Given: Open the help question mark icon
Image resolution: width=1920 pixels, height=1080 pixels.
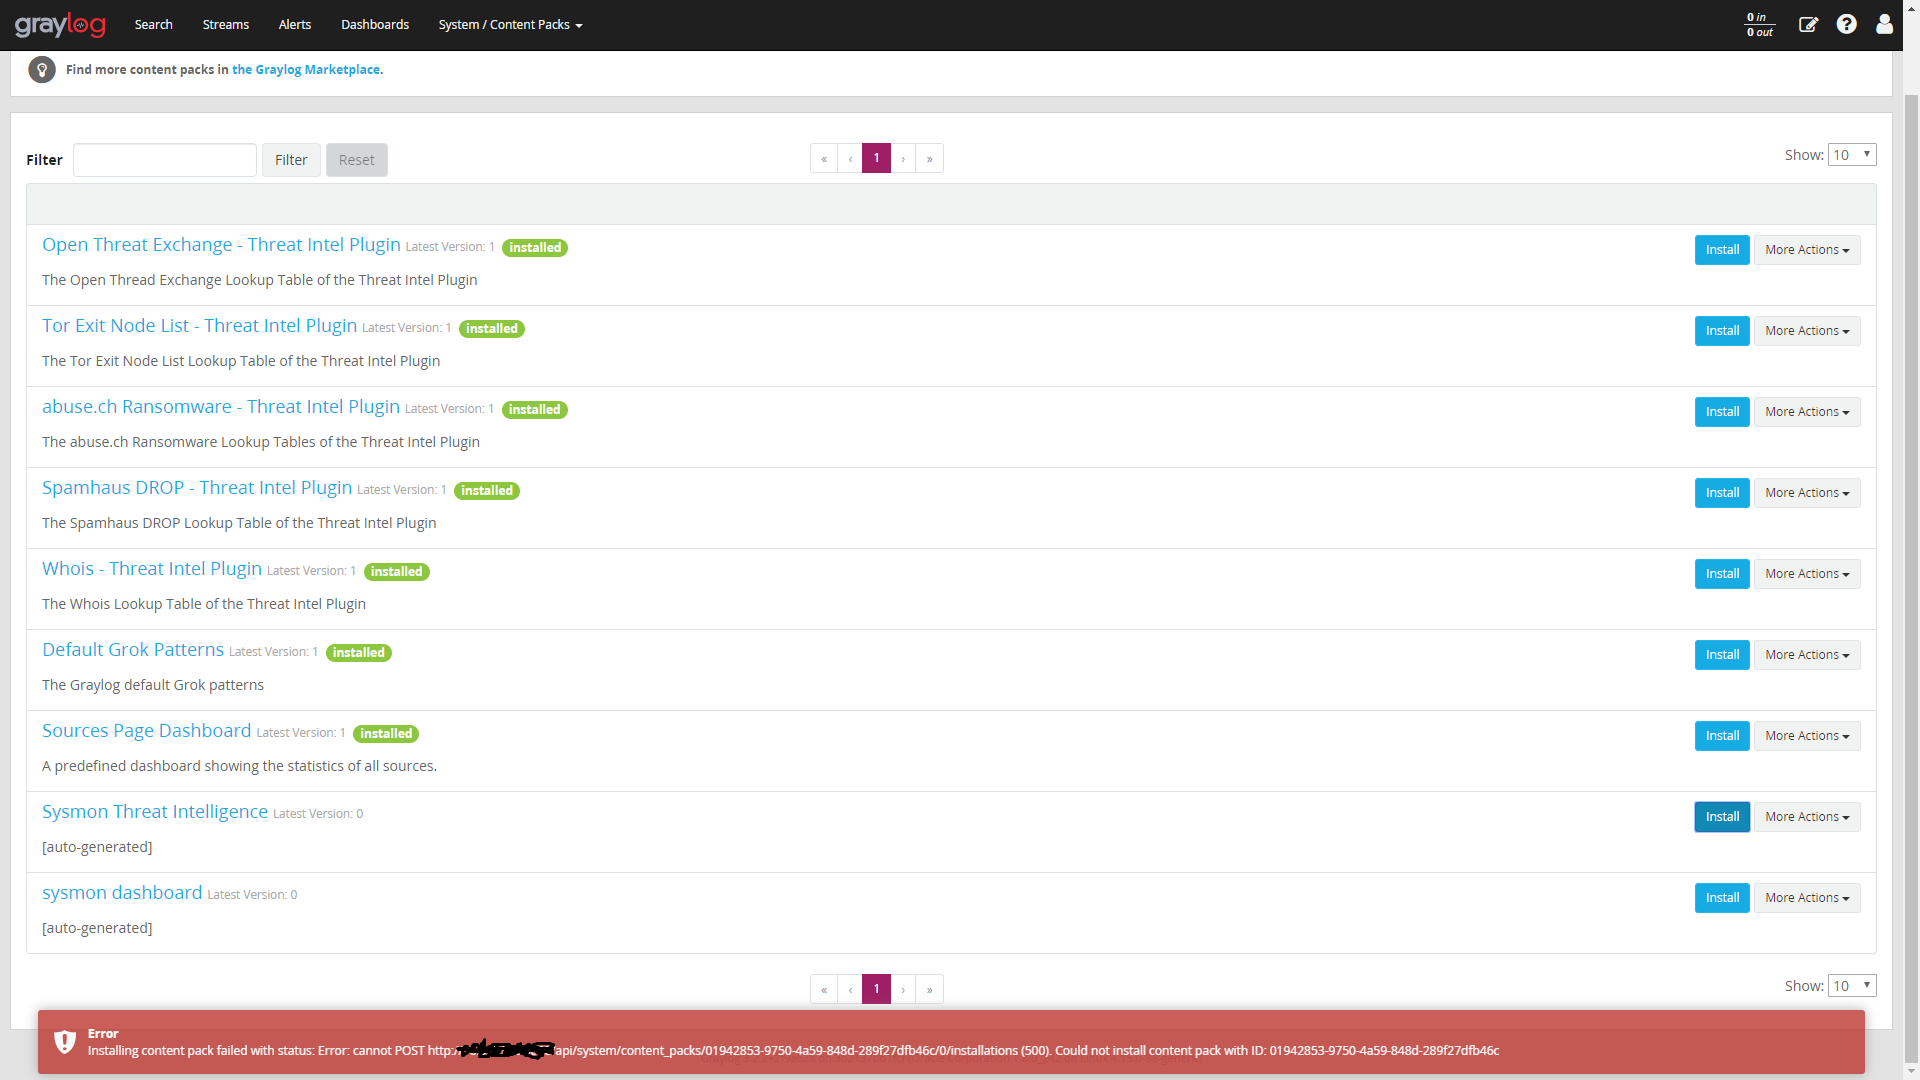Looking at the screenshot, I should (1846, 24).
